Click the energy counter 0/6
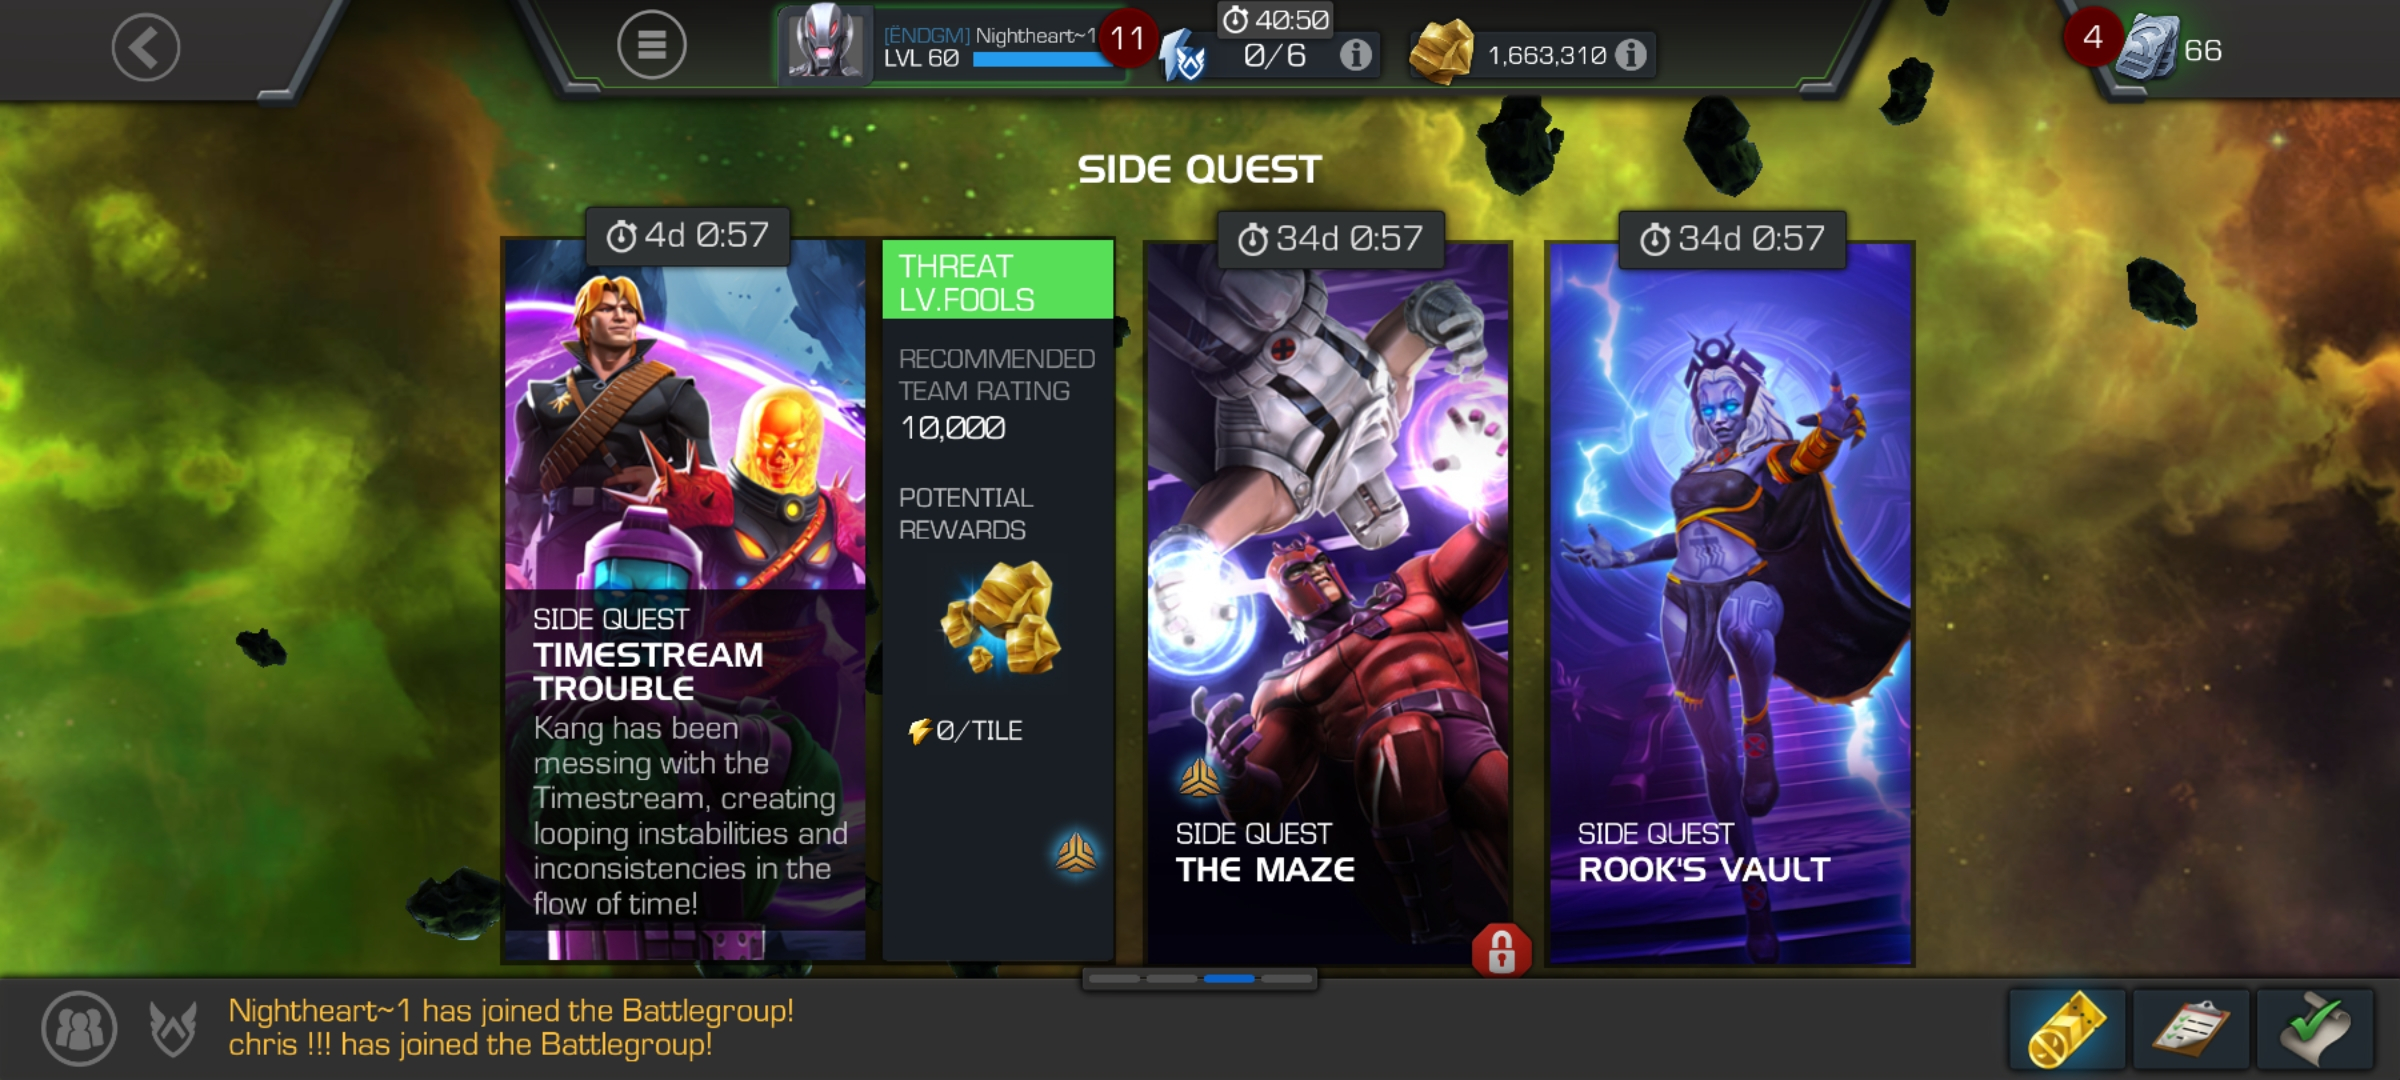This screenshot has width=2400, height=1080. (x=1274, y=55)
